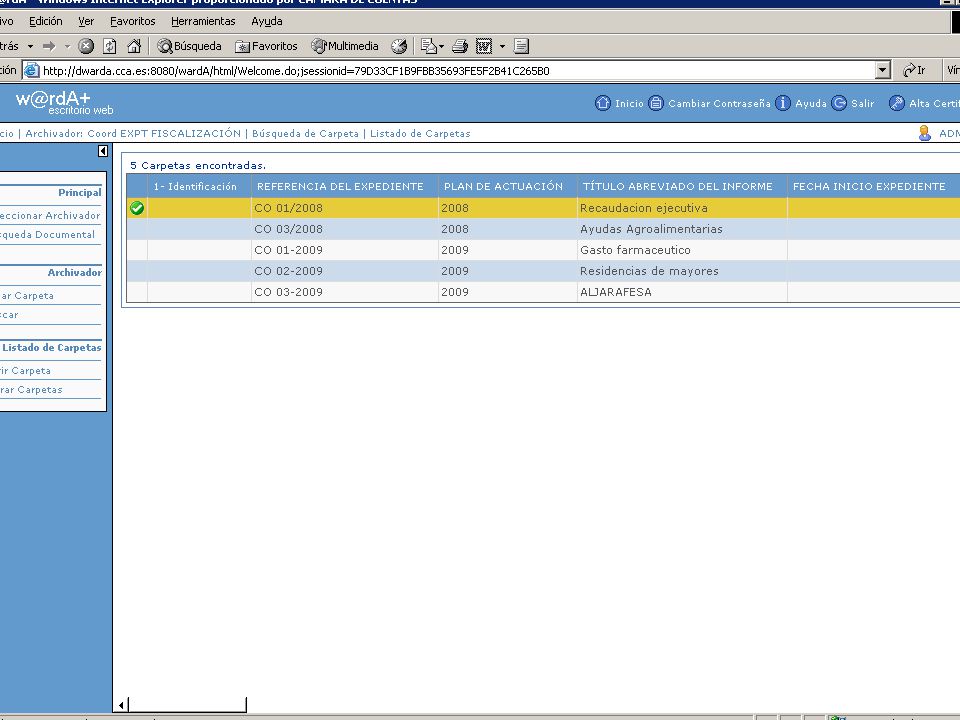
Task: Click the Stop loading toolbar icon
Action: click(x=86, y=46)
